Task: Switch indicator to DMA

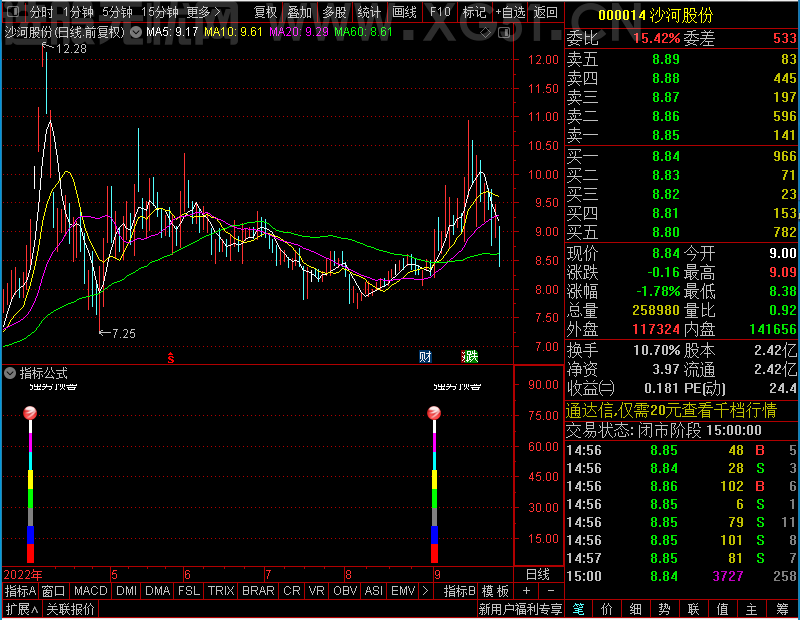Action: point(157,591)
